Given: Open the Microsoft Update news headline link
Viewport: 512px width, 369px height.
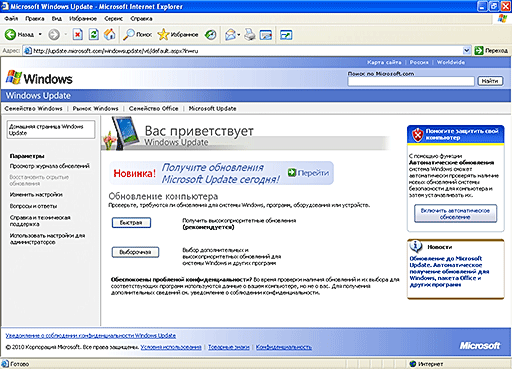Looking at the screenshot, I should (449, 271).
